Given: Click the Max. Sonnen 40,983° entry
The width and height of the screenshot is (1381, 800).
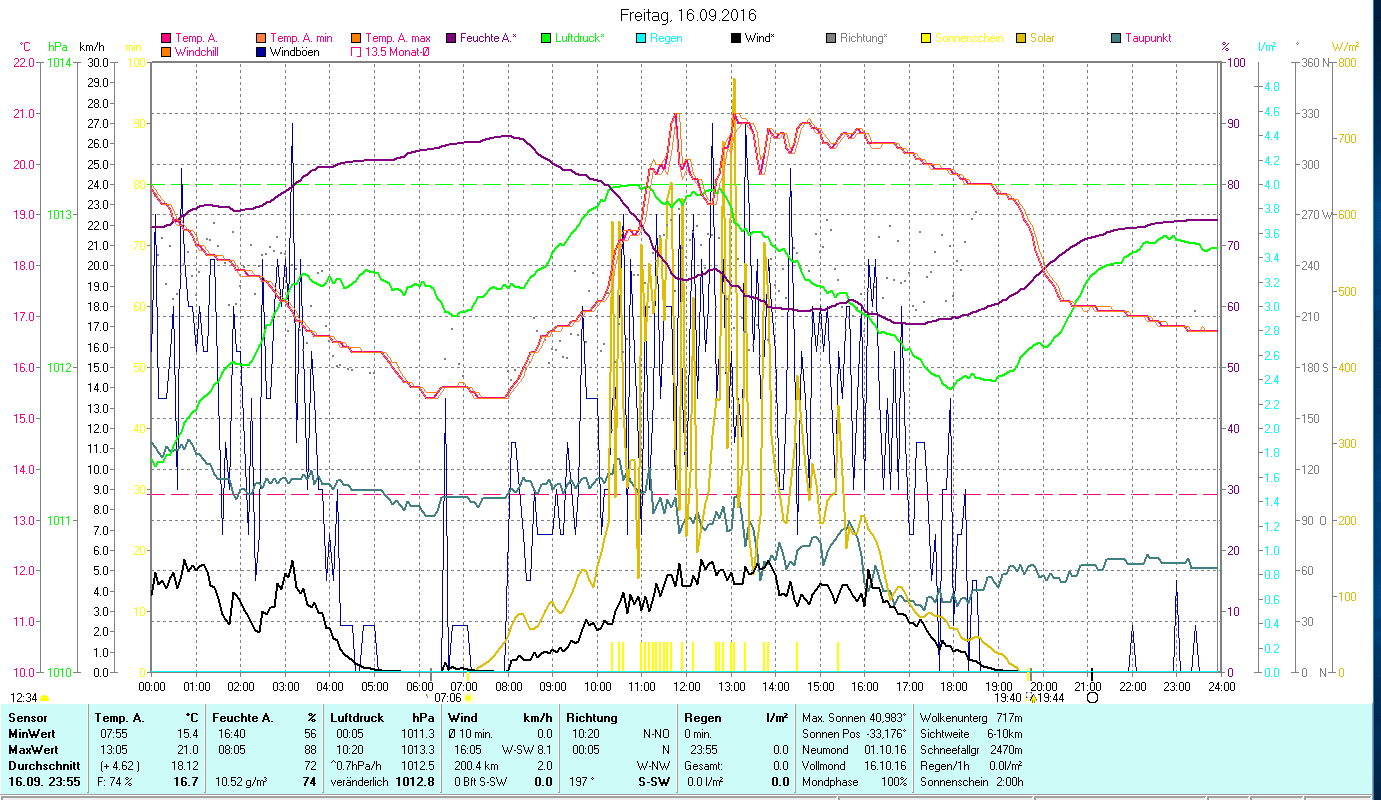Looking at the screenshot, I should tap(856, 718).
